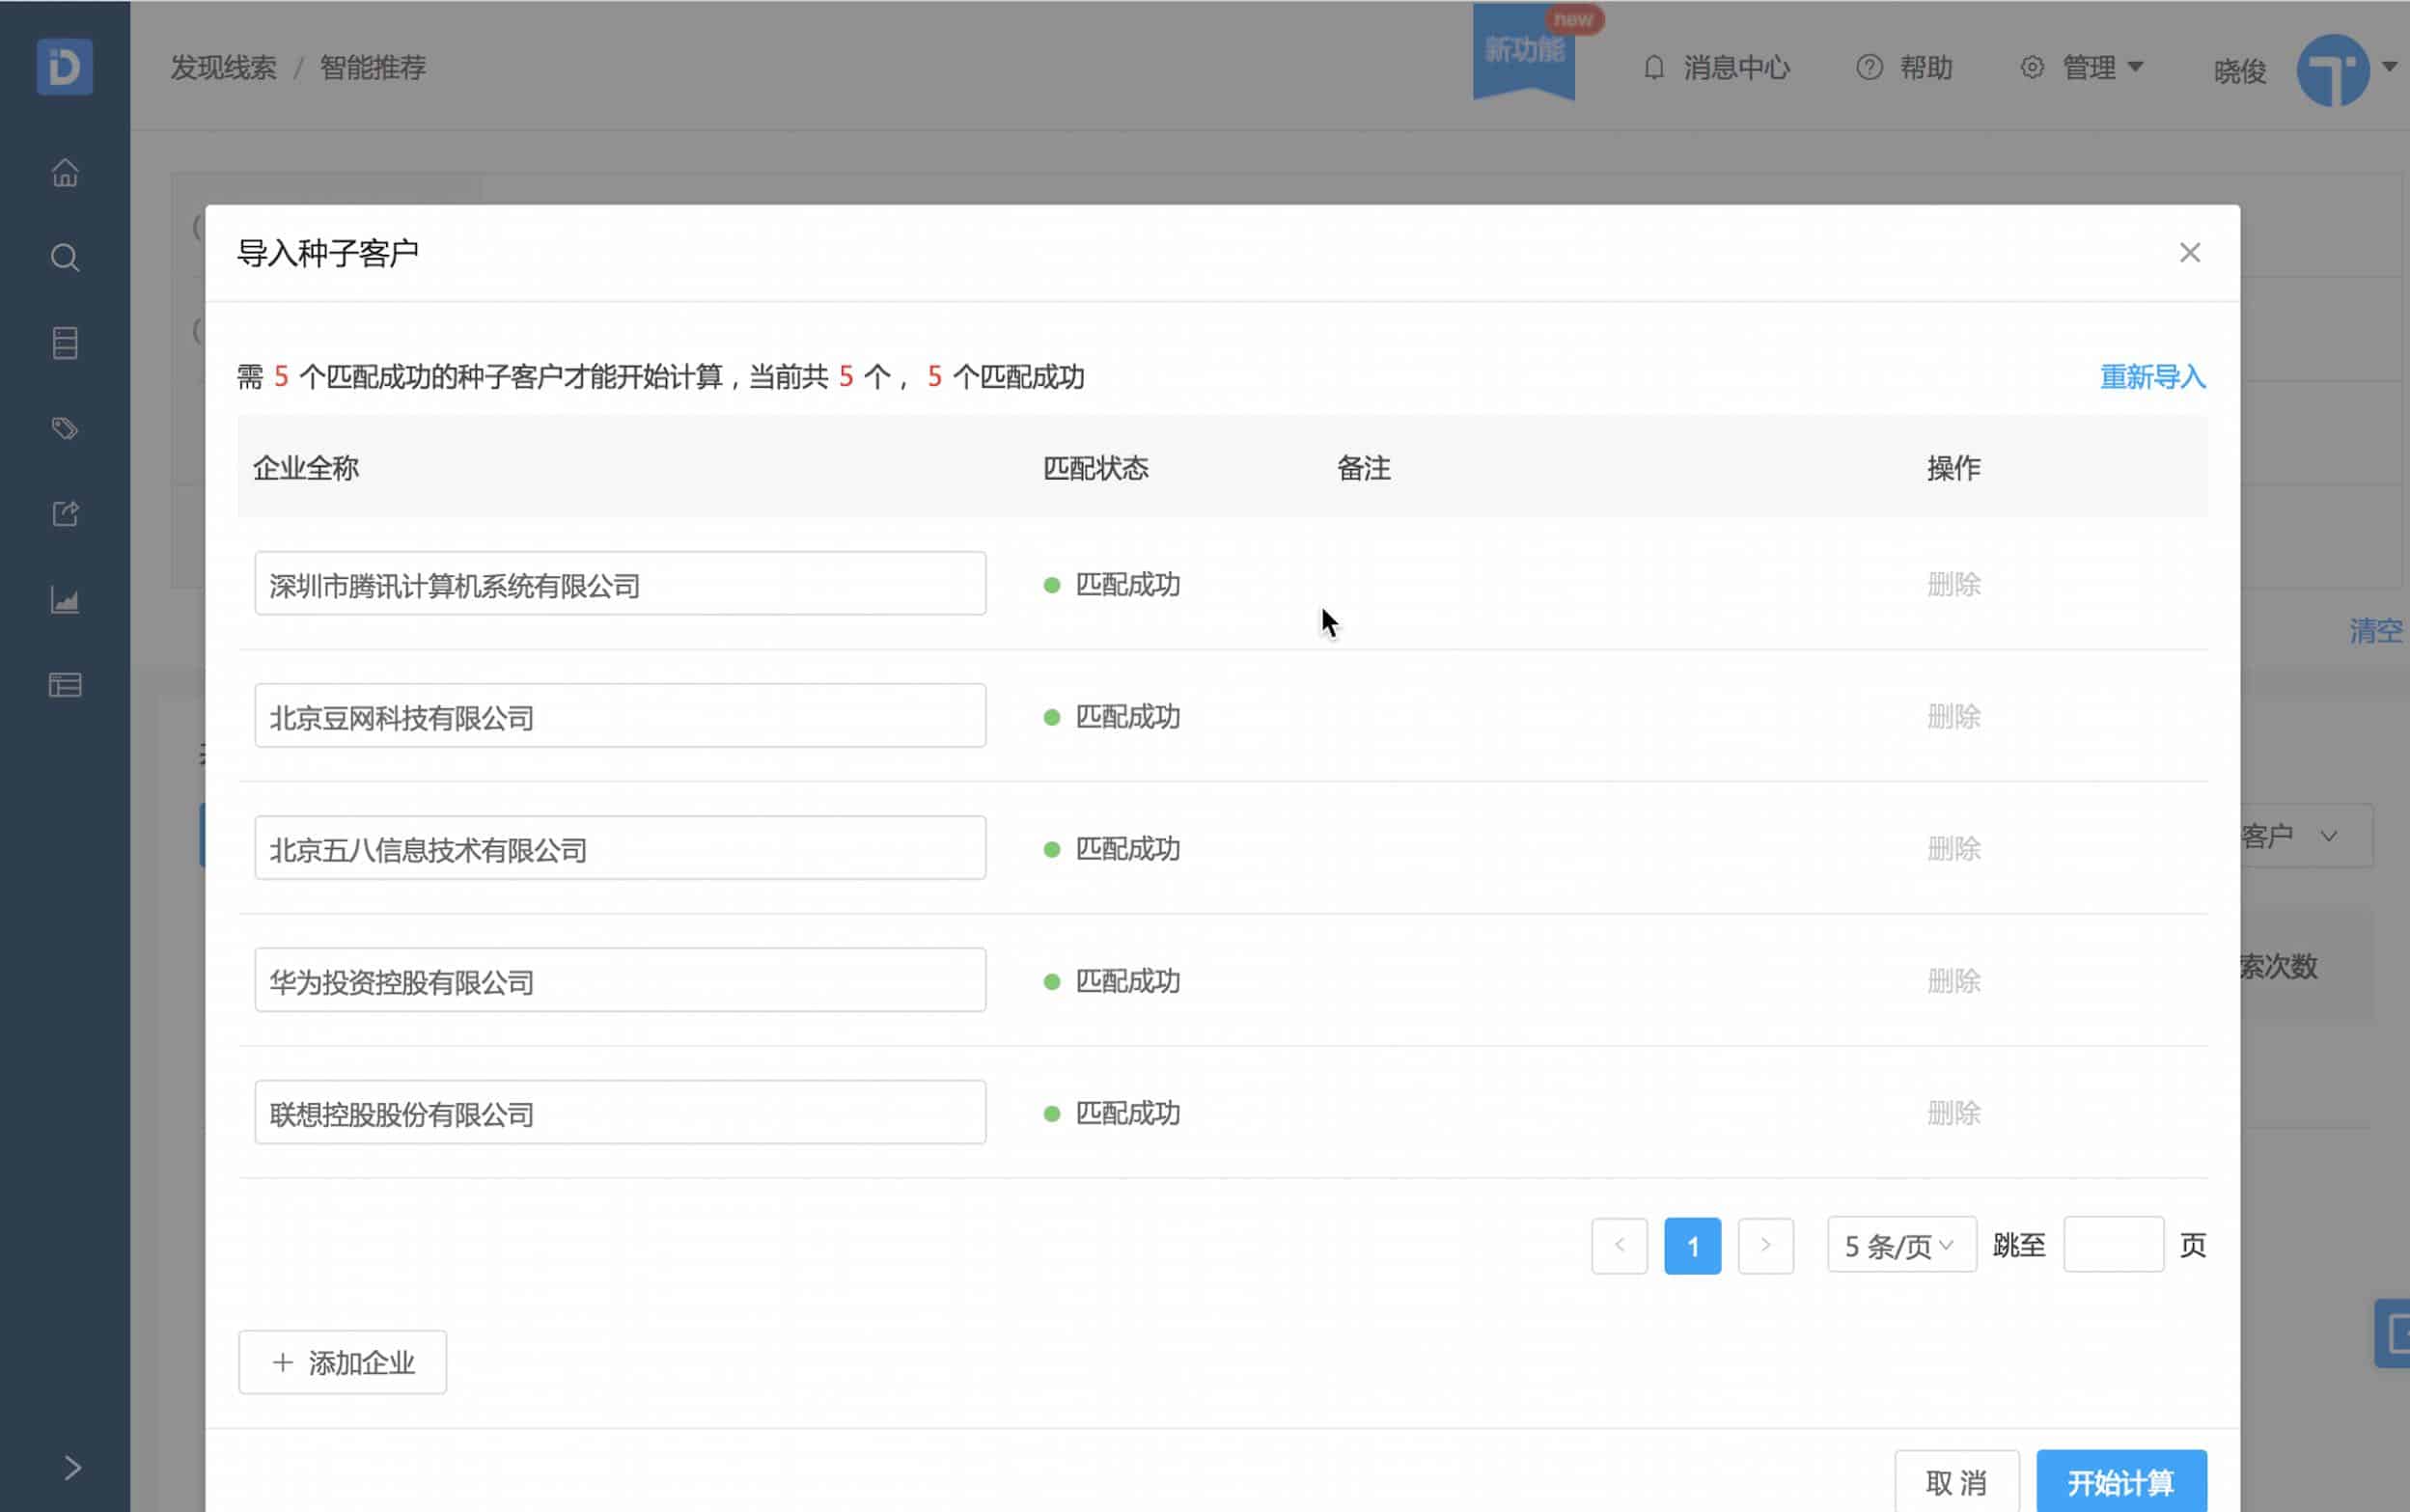Click the 华为投资控股有限公司 input field
The width and height of the screenshot is (2410, 1512).
(620, 980)
